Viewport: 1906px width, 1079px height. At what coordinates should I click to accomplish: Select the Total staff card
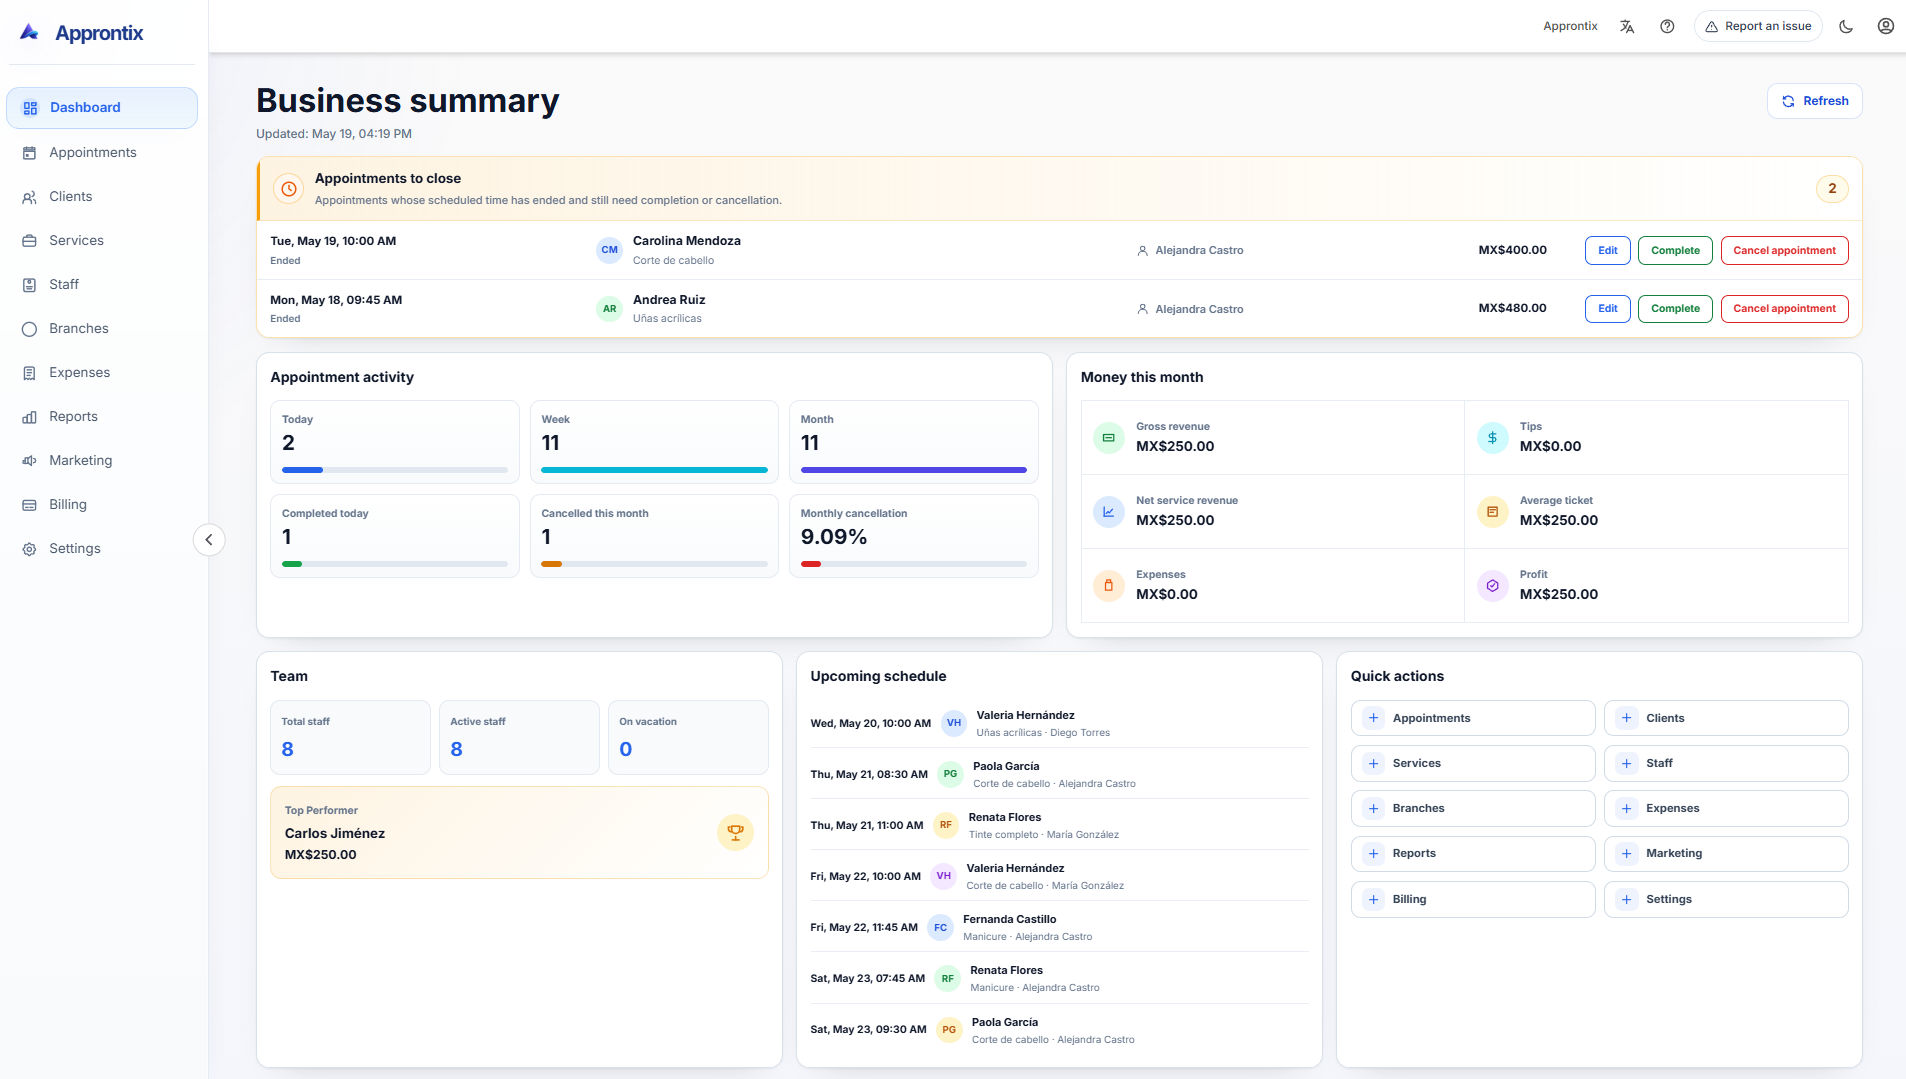[350, 738]
